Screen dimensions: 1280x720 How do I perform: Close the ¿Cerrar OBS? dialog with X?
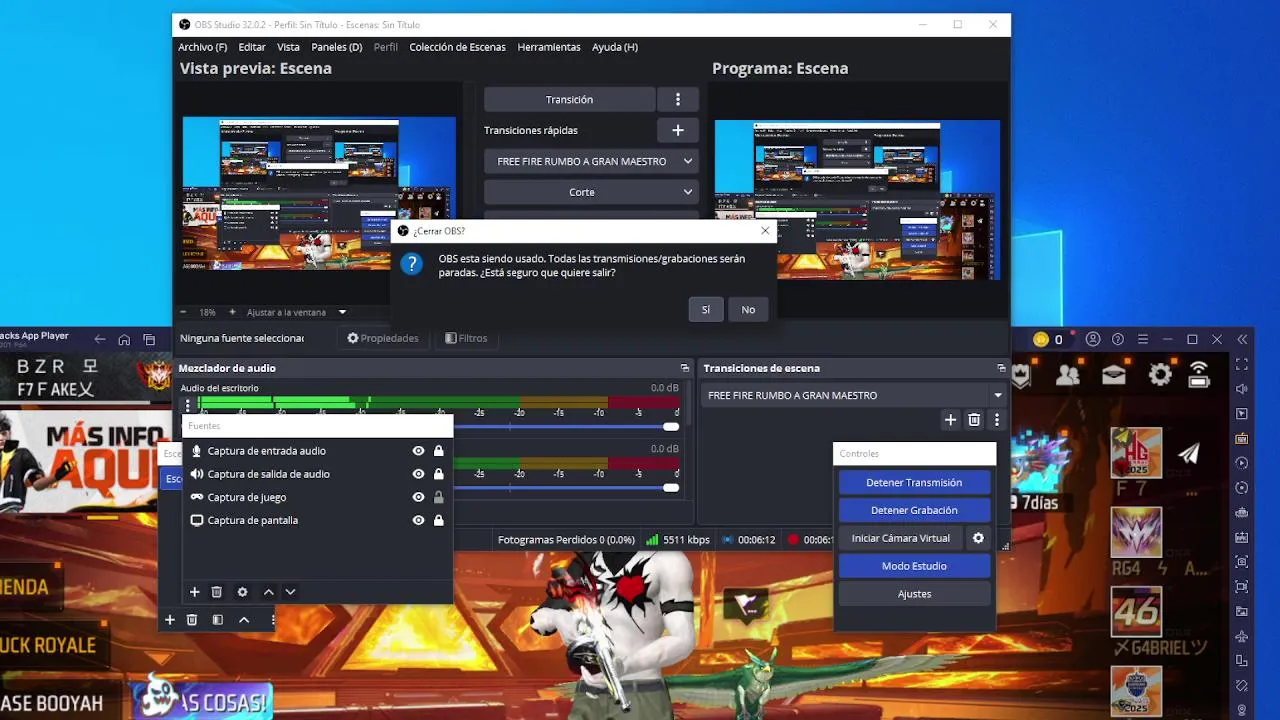(765, 230)
